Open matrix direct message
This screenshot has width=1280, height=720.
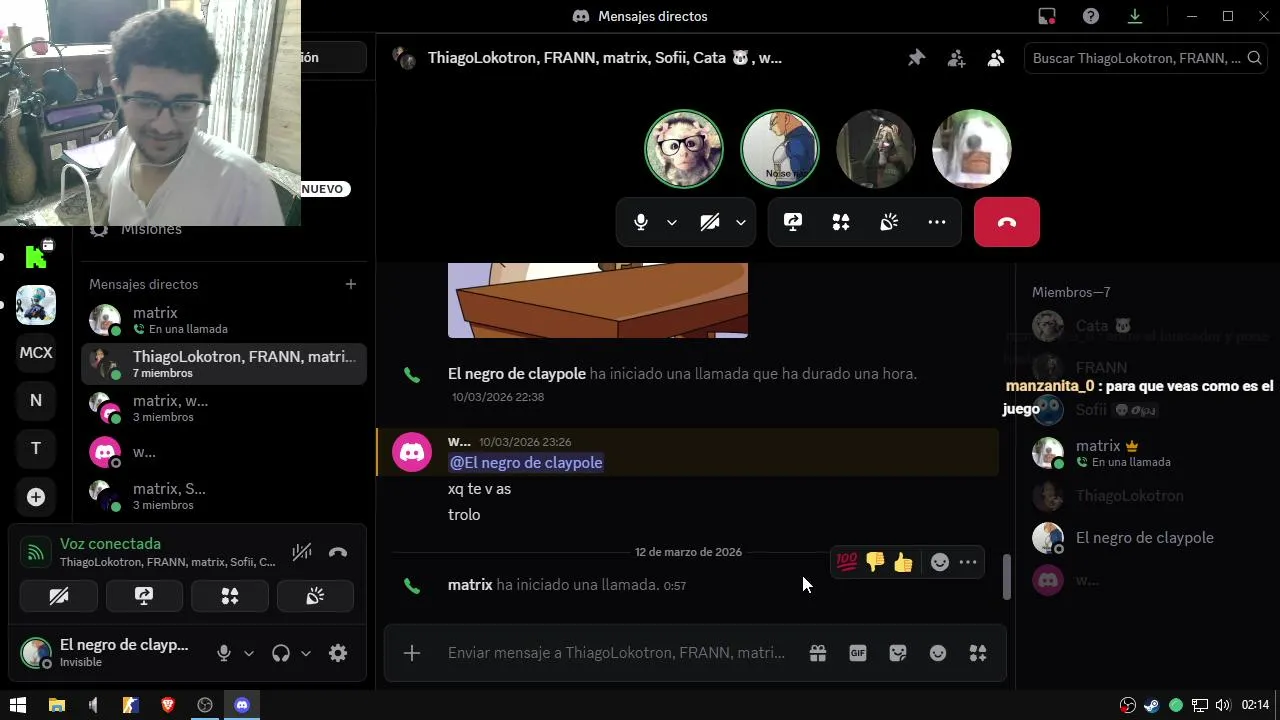click(x=224, y=320)
